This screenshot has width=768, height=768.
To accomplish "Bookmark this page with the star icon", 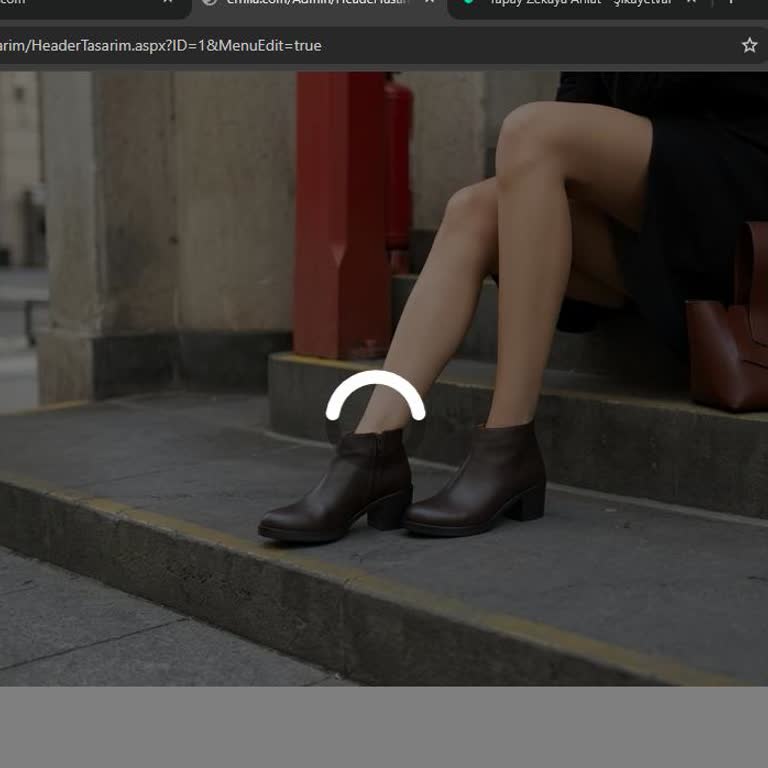I will click(749, 46).
